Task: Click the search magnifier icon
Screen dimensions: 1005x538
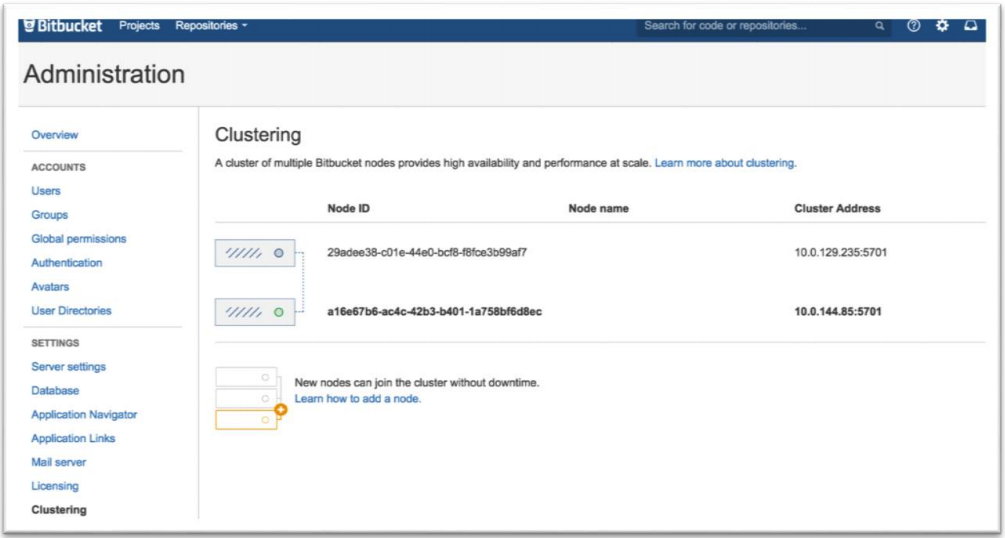Action: click(x=880, y=26)
